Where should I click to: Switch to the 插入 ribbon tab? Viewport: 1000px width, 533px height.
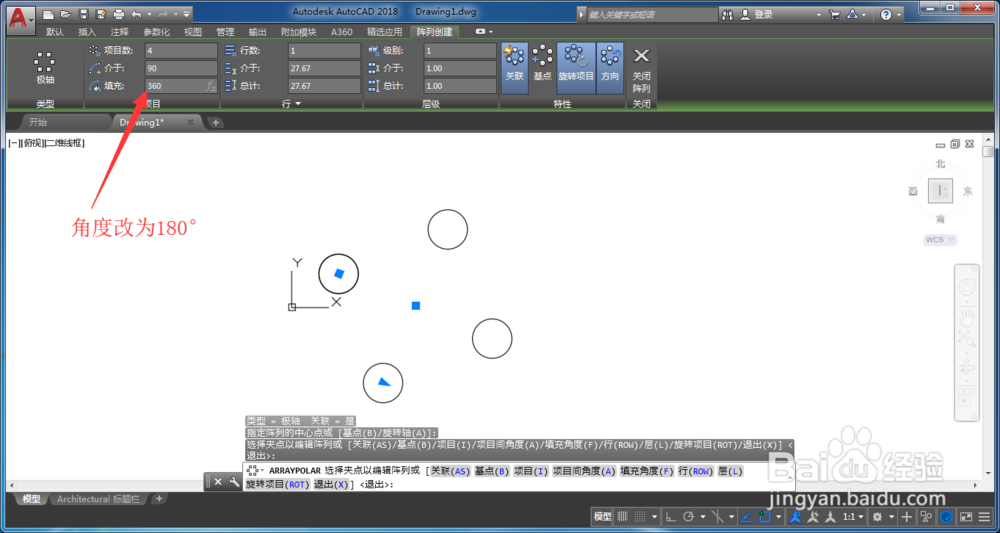pyautogui.click(x=87, y=32)
